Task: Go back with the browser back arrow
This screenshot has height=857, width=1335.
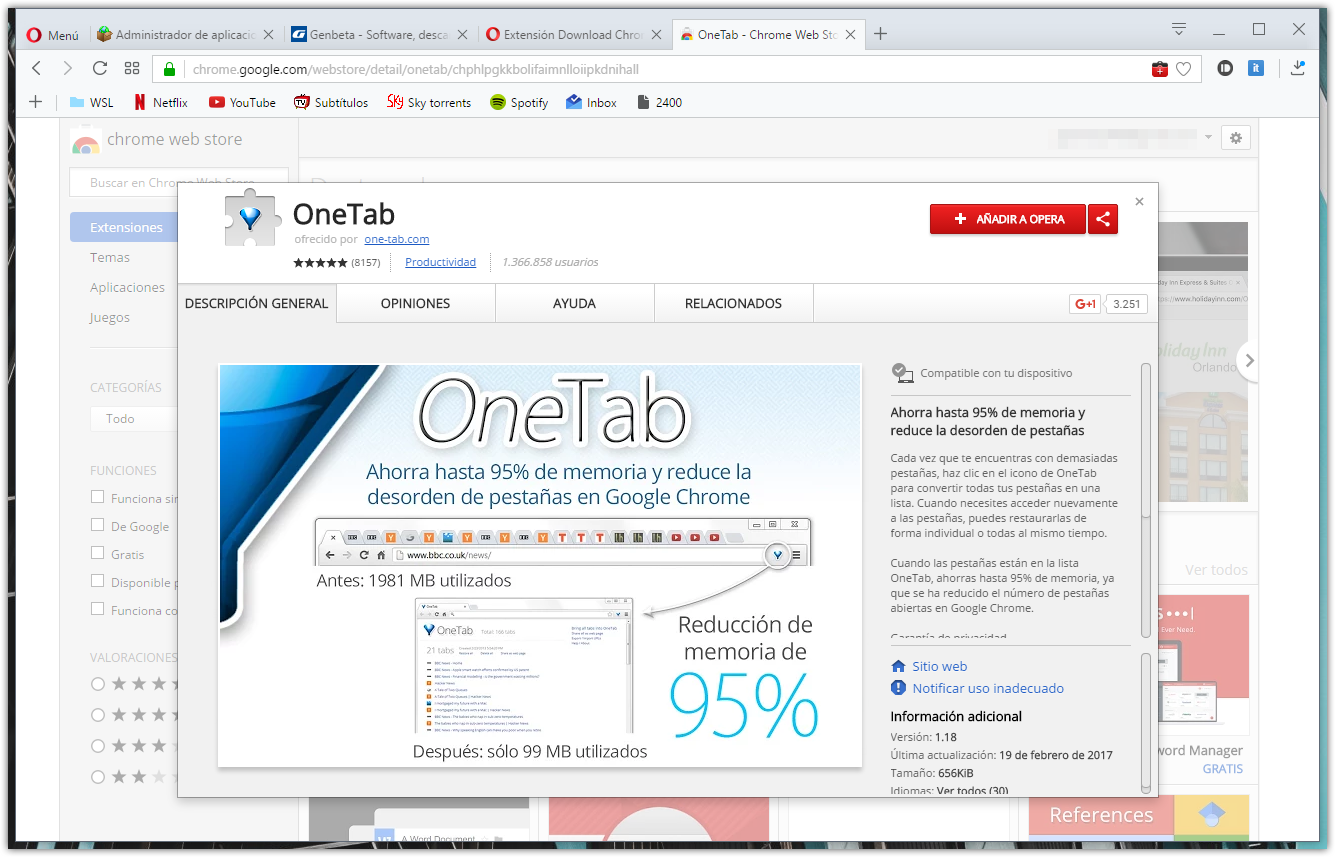Action: pos(36,69)
